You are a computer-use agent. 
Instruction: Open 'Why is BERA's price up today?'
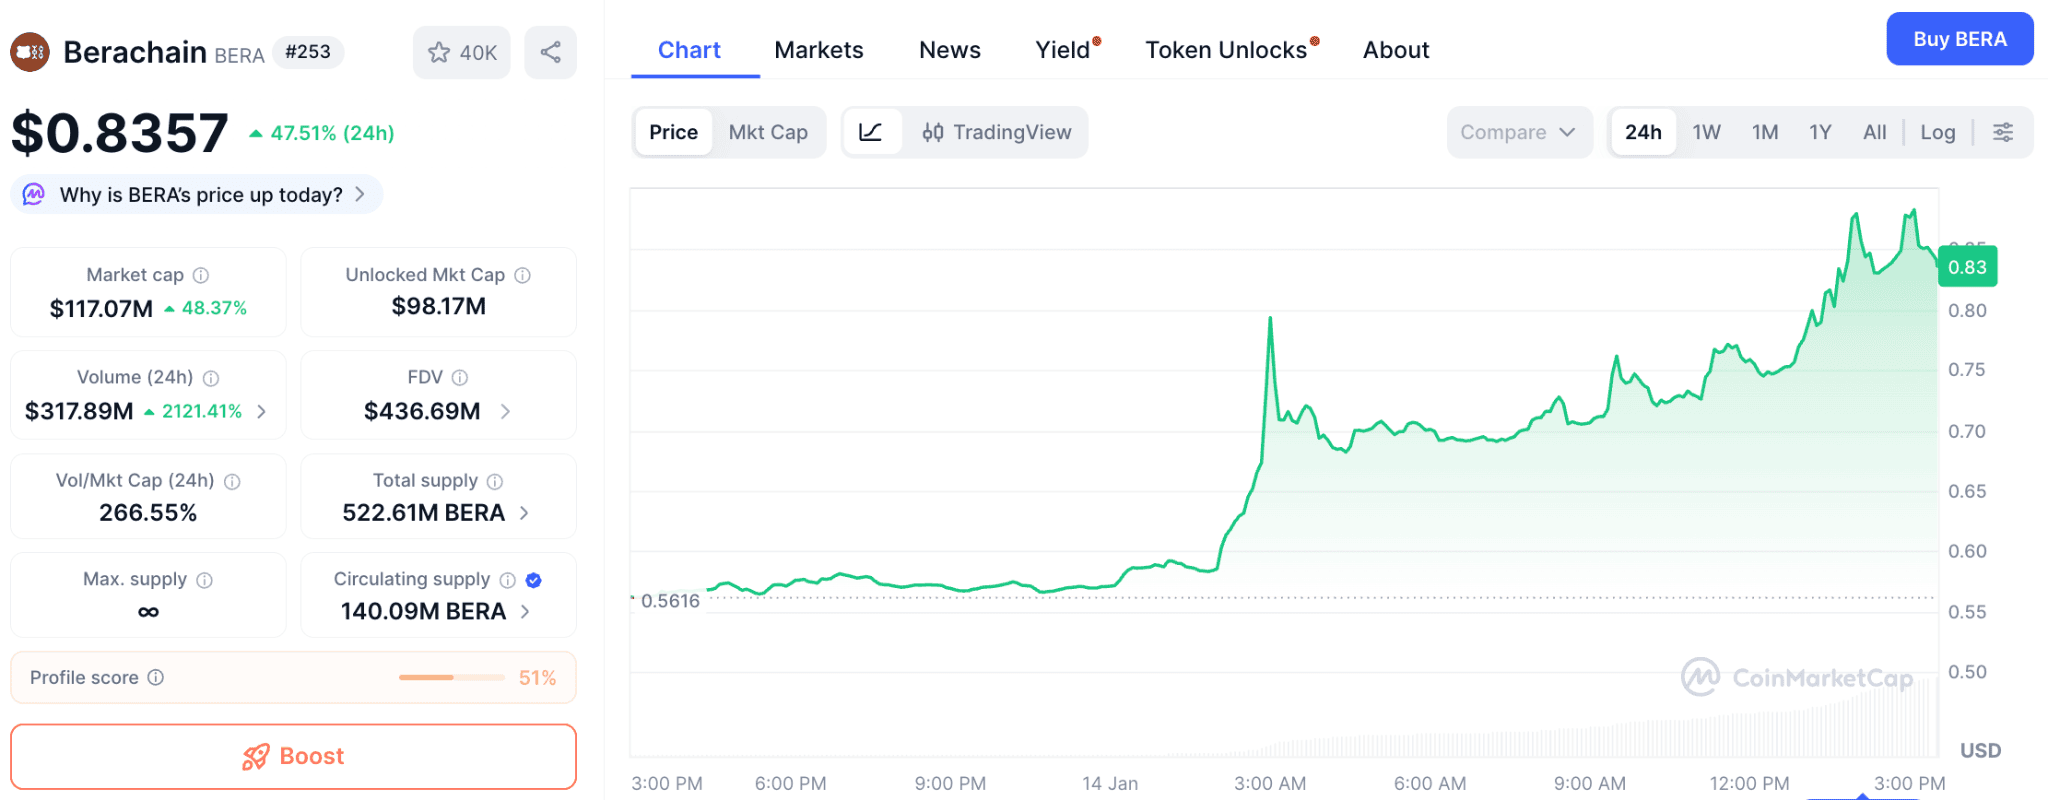tap(195, 194)
